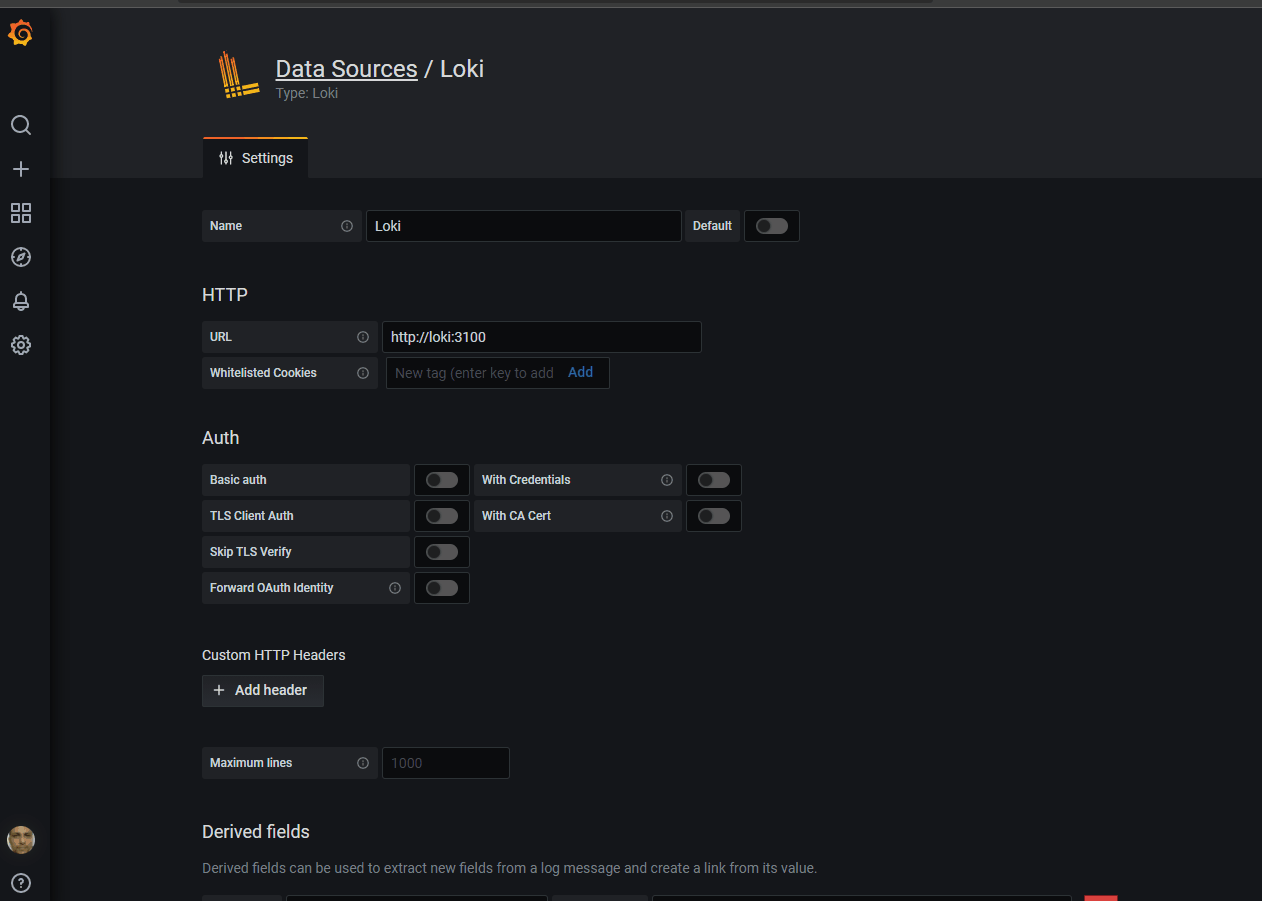Toggle With CA Cert on
1262x901 pixels.
(x=714, y=516)
